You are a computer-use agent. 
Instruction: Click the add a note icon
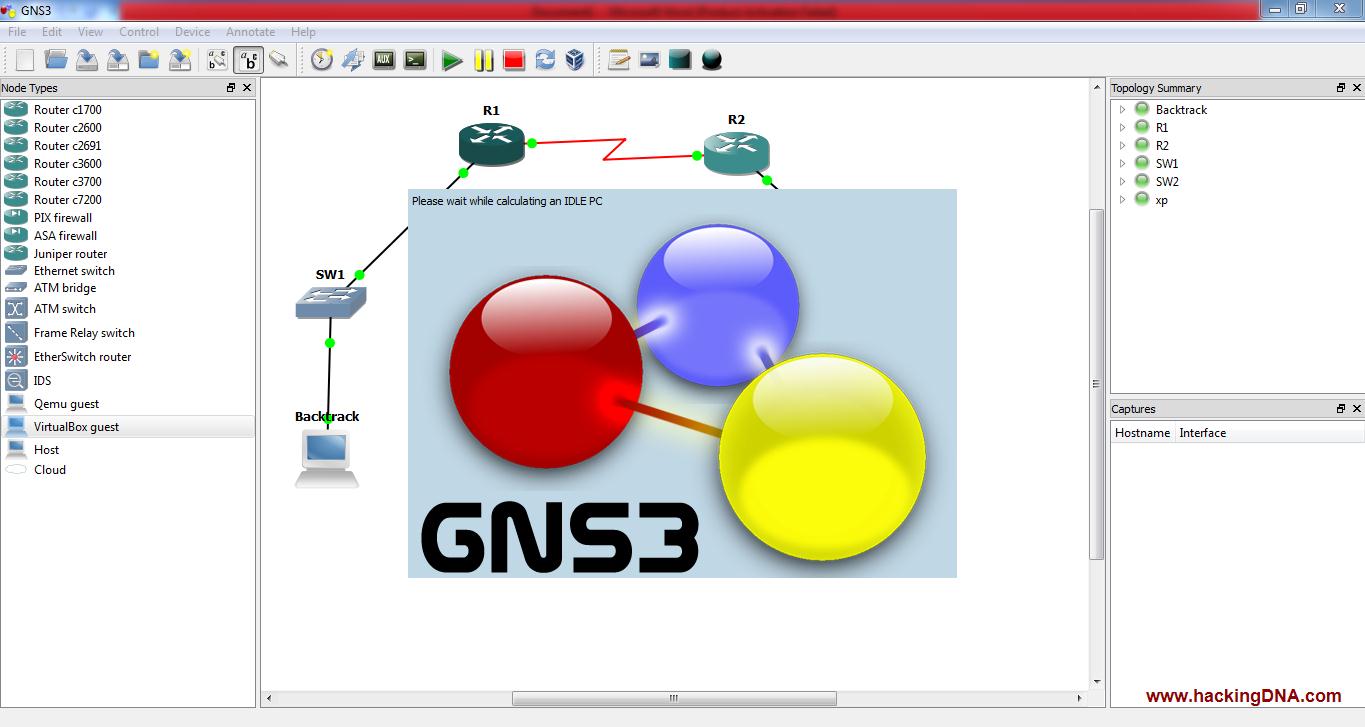point(619,60)
